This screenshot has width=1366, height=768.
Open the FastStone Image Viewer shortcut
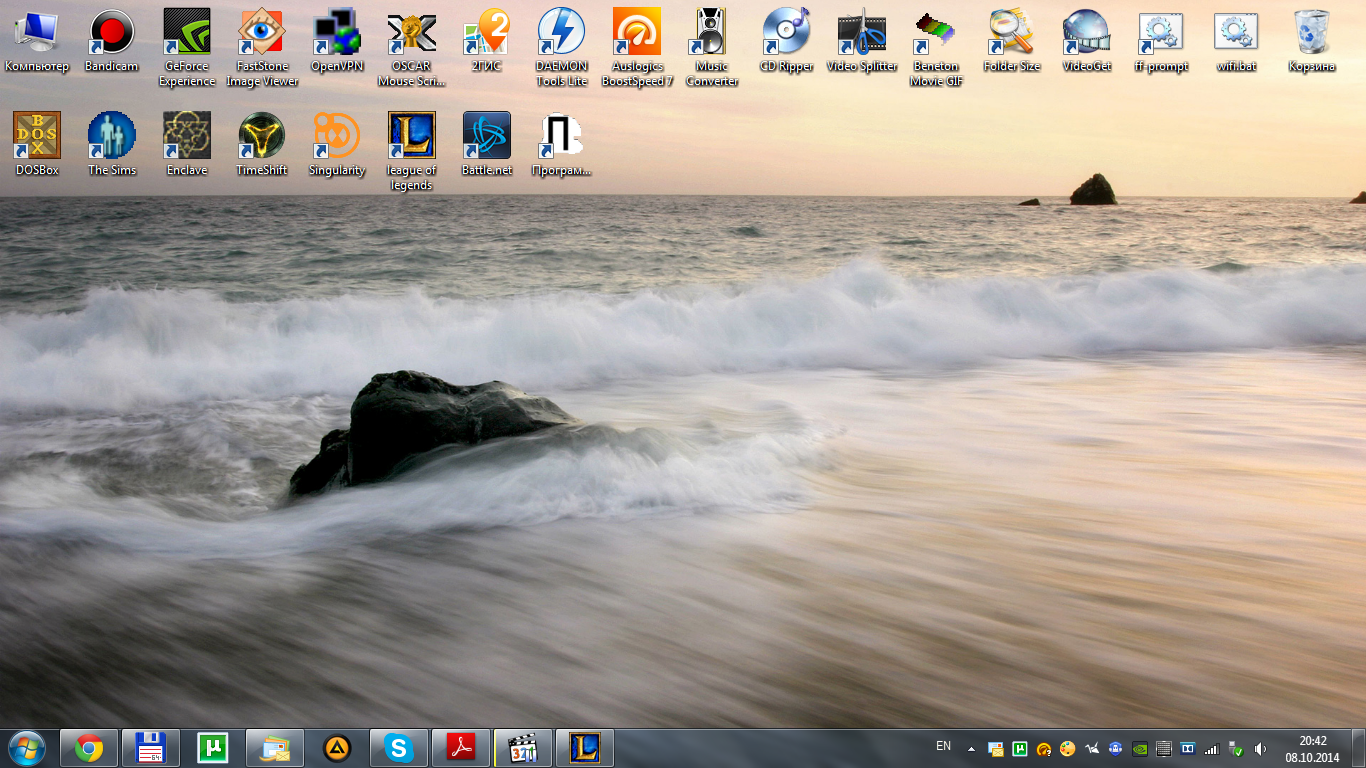[262, 33]
